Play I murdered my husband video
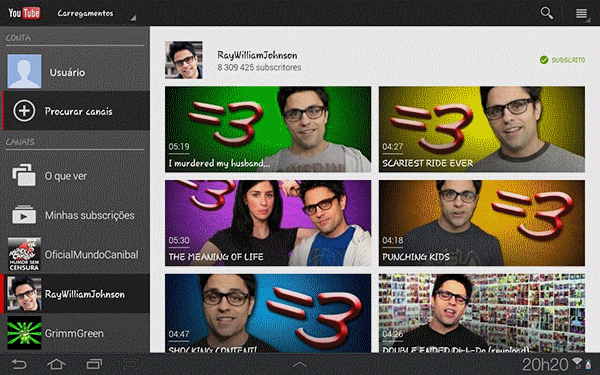 [268, 129]
